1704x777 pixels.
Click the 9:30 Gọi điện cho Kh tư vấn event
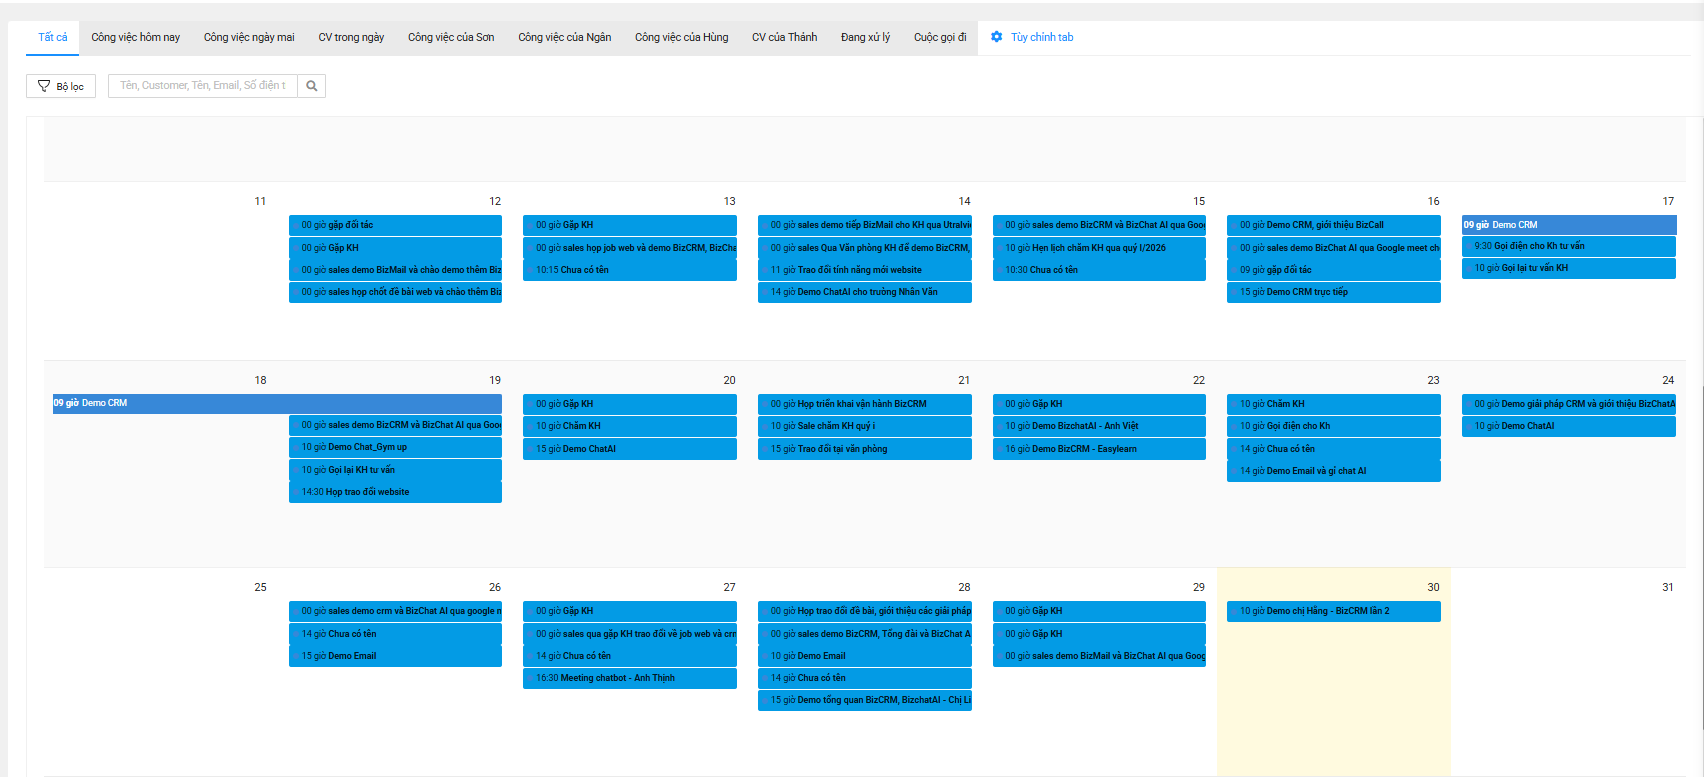(1568, 246)
